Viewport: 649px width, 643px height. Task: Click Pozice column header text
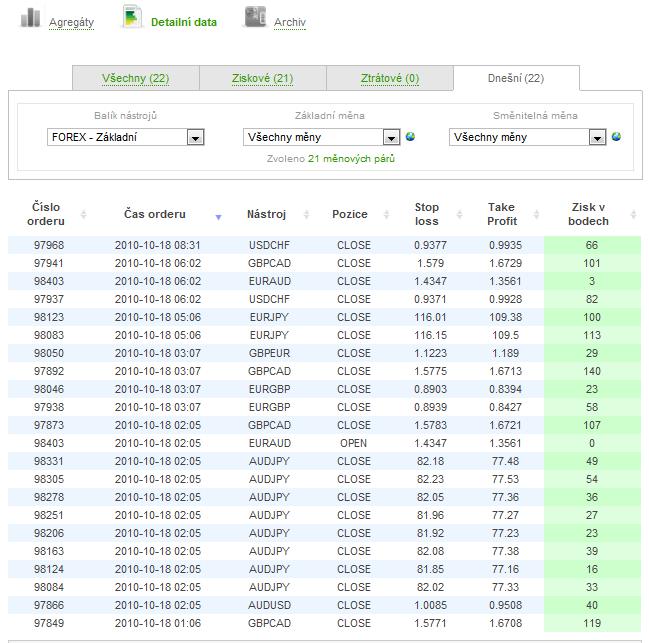pyautogui.click(x=350, y=214)
